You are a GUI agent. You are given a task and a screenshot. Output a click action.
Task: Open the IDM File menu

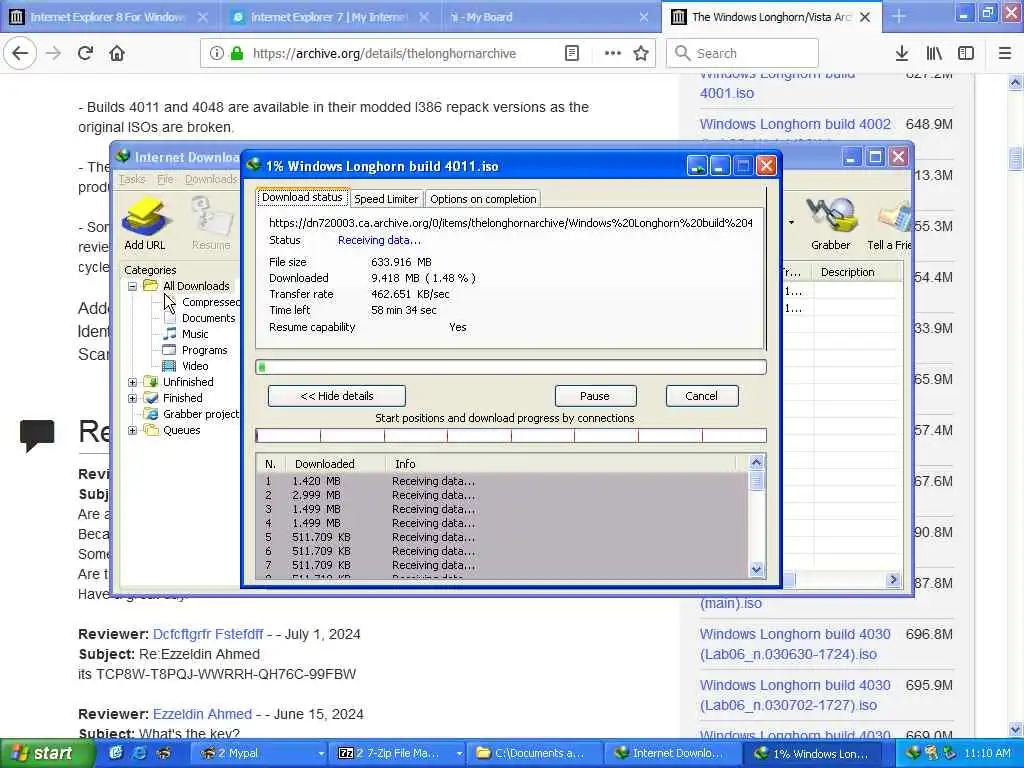[165, 179]
